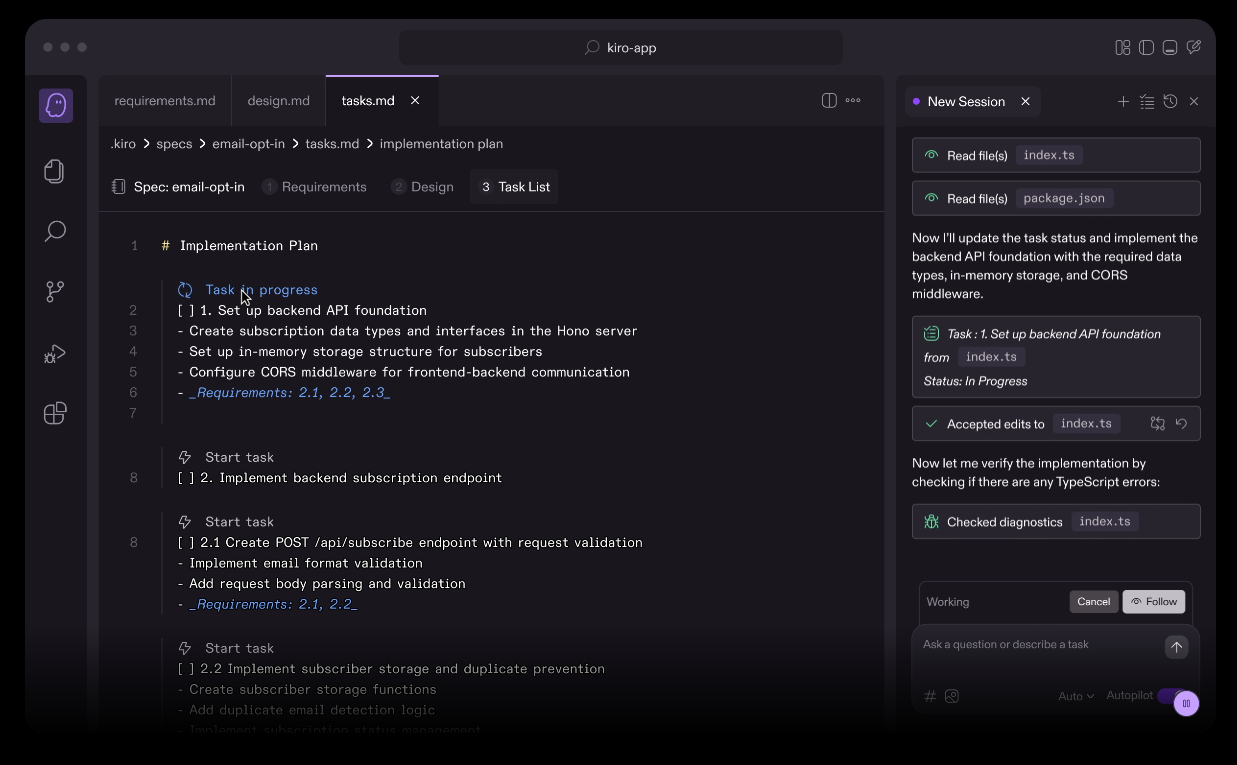Attach an image with the picture icon

pos(952,696)
